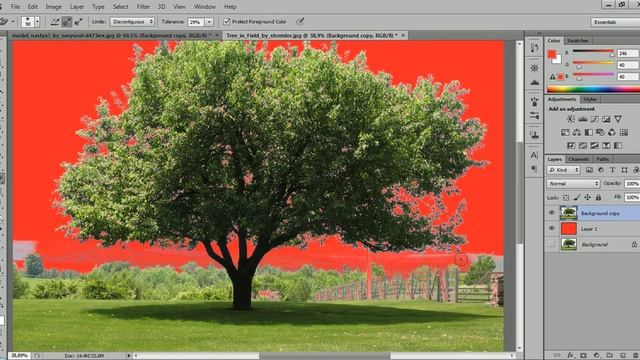This screenshot has width=640, height=360.
Task: Hide Layer 1 visibility eye
Action: (x=552, y=229)
